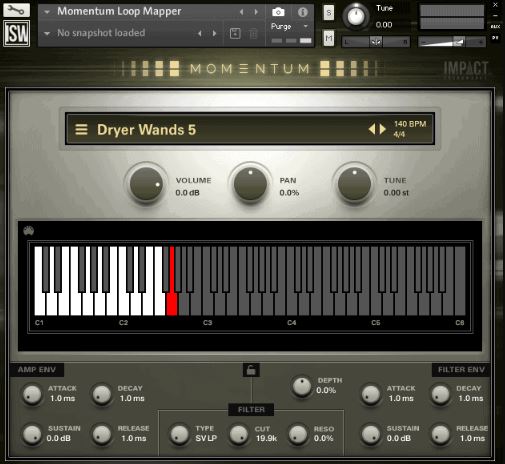Click the save snapshot disk icon

click(x=235, y=33)
